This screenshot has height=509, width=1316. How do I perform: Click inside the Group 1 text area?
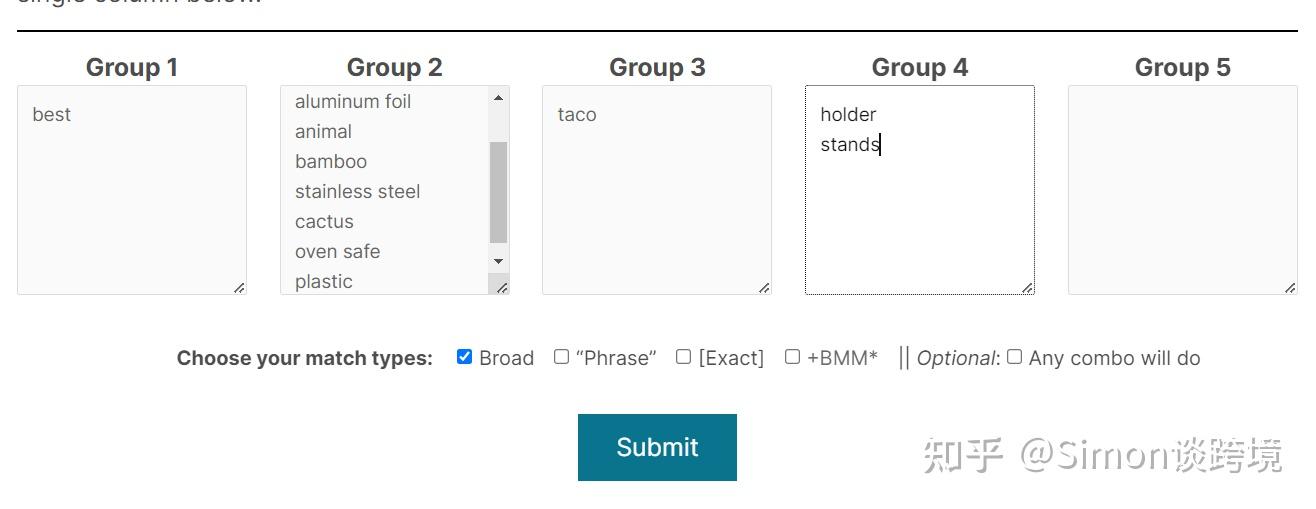(131, 190)
